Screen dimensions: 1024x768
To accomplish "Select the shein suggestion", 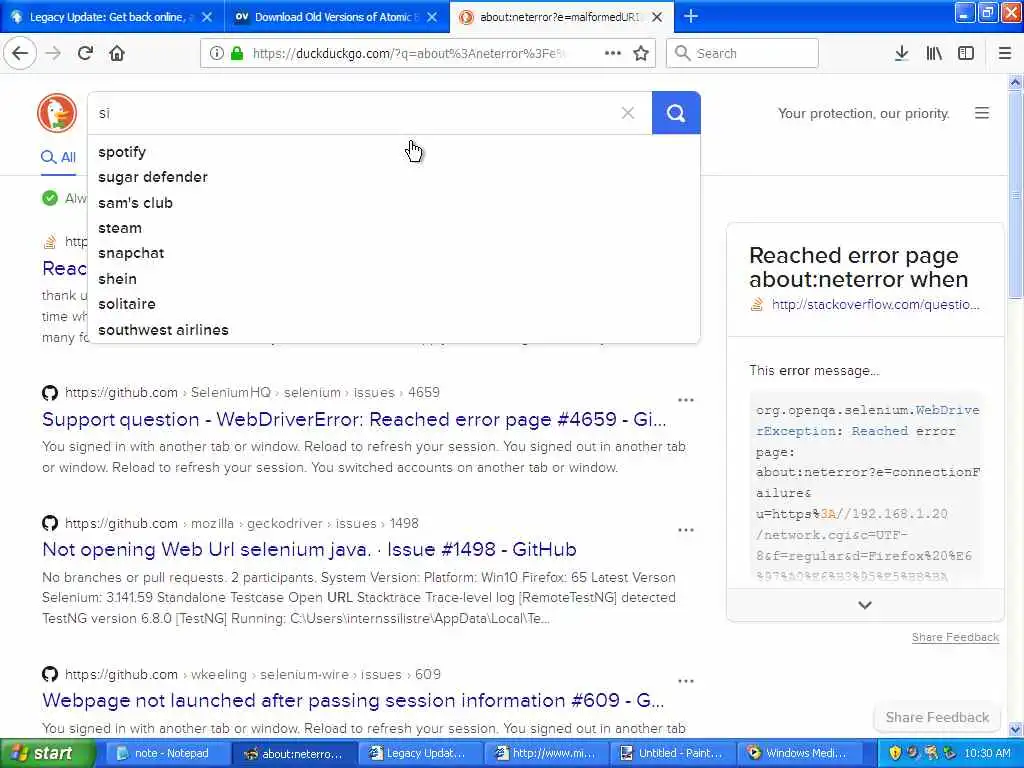I will click(x=394, y=279).
